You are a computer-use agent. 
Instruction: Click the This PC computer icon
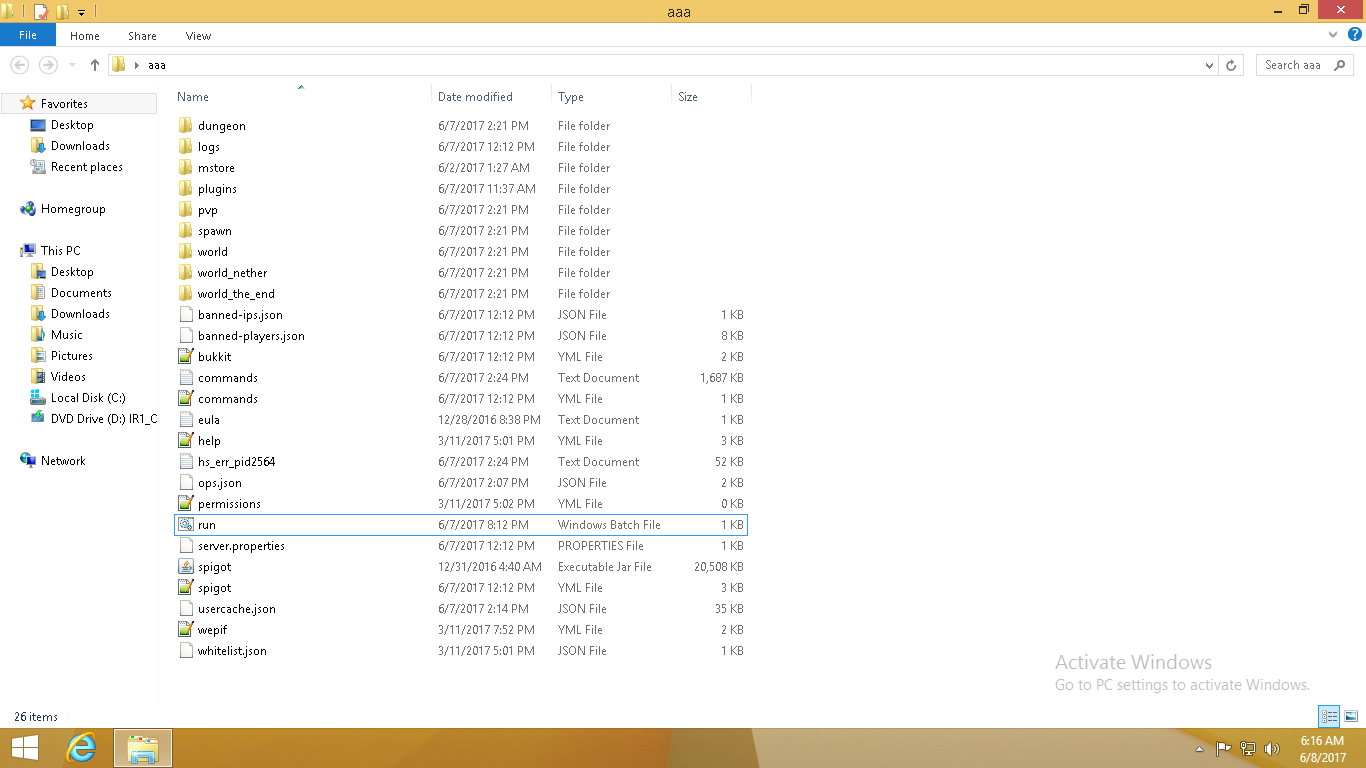pyautogui.click(x=28, y=251)
